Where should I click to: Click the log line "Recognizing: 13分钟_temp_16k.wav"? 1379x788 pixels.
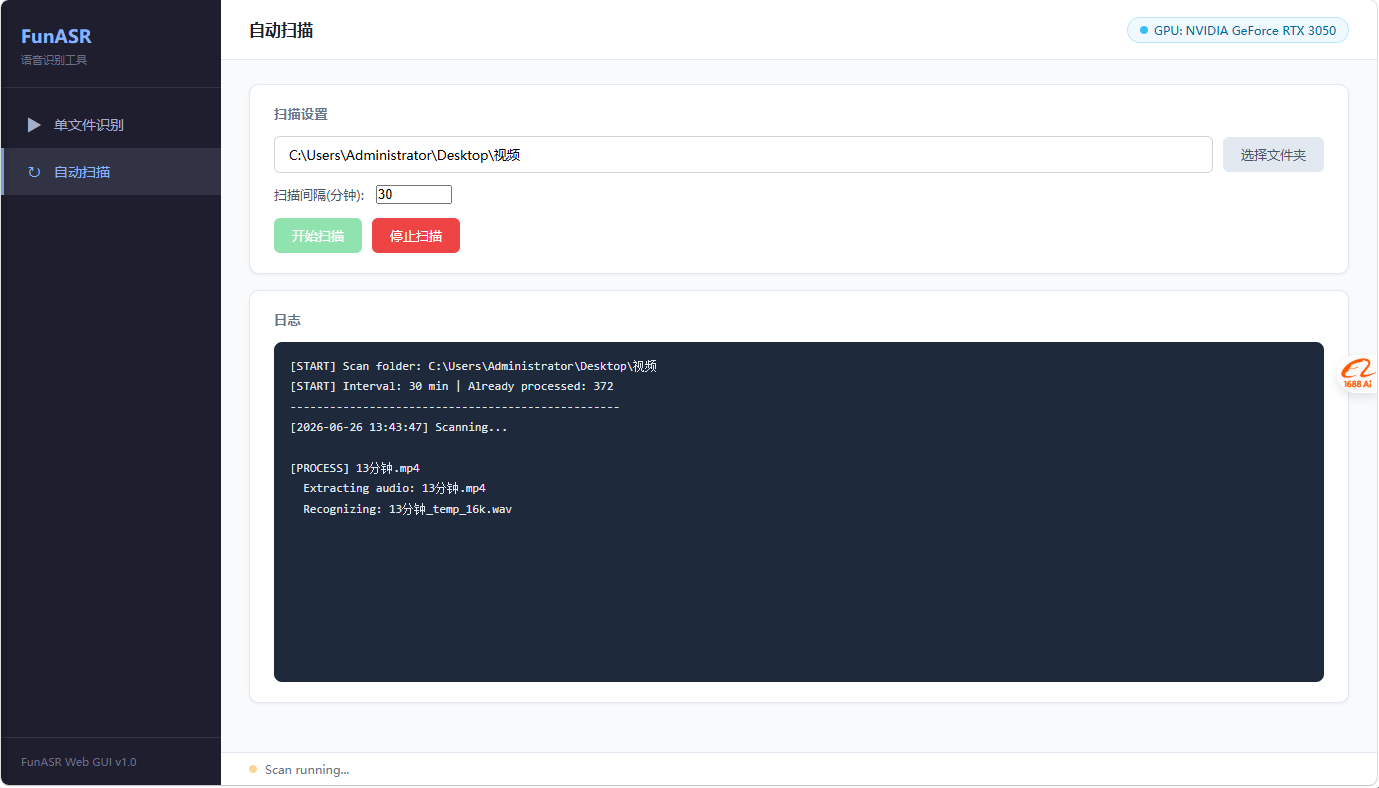coord(407,509)
